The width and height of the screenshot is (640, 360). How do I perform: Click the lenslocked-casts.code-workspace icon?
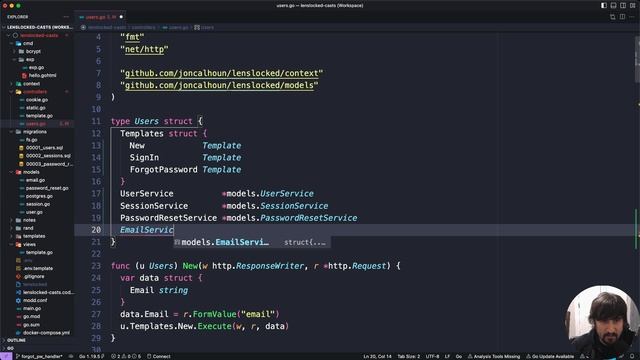click(18, 292)
